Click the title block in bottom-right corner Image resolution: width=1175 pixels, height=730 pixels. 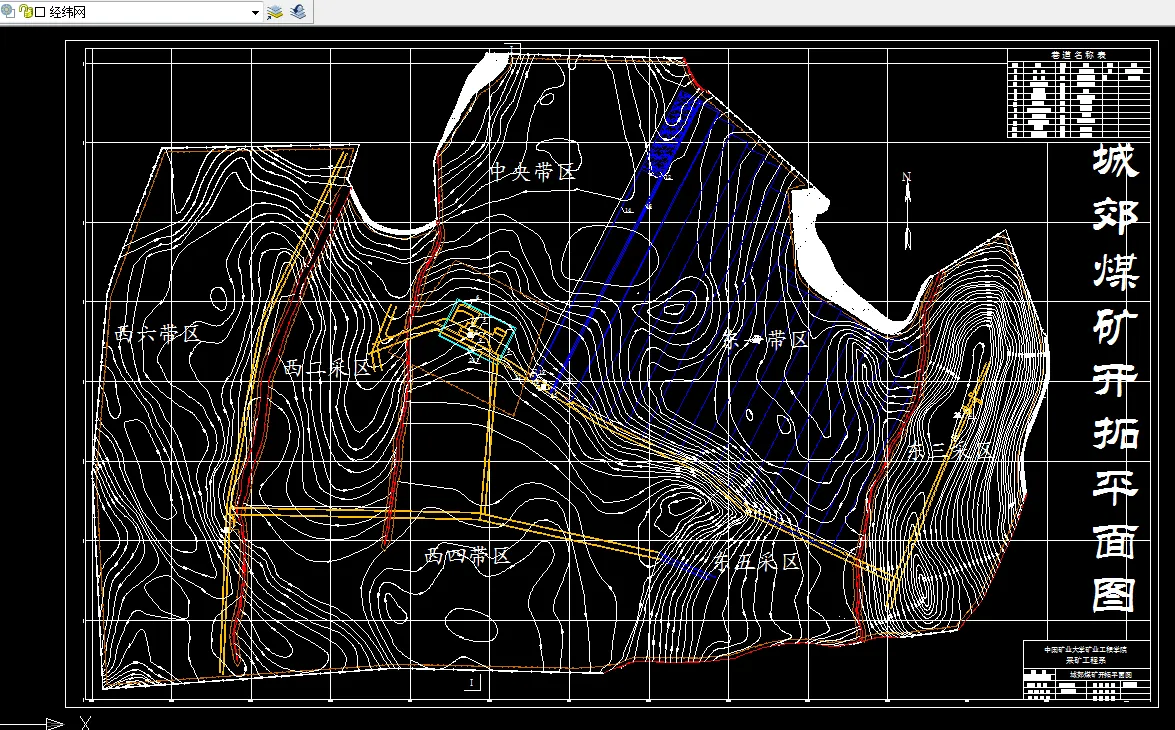(x=1087, y=671)
